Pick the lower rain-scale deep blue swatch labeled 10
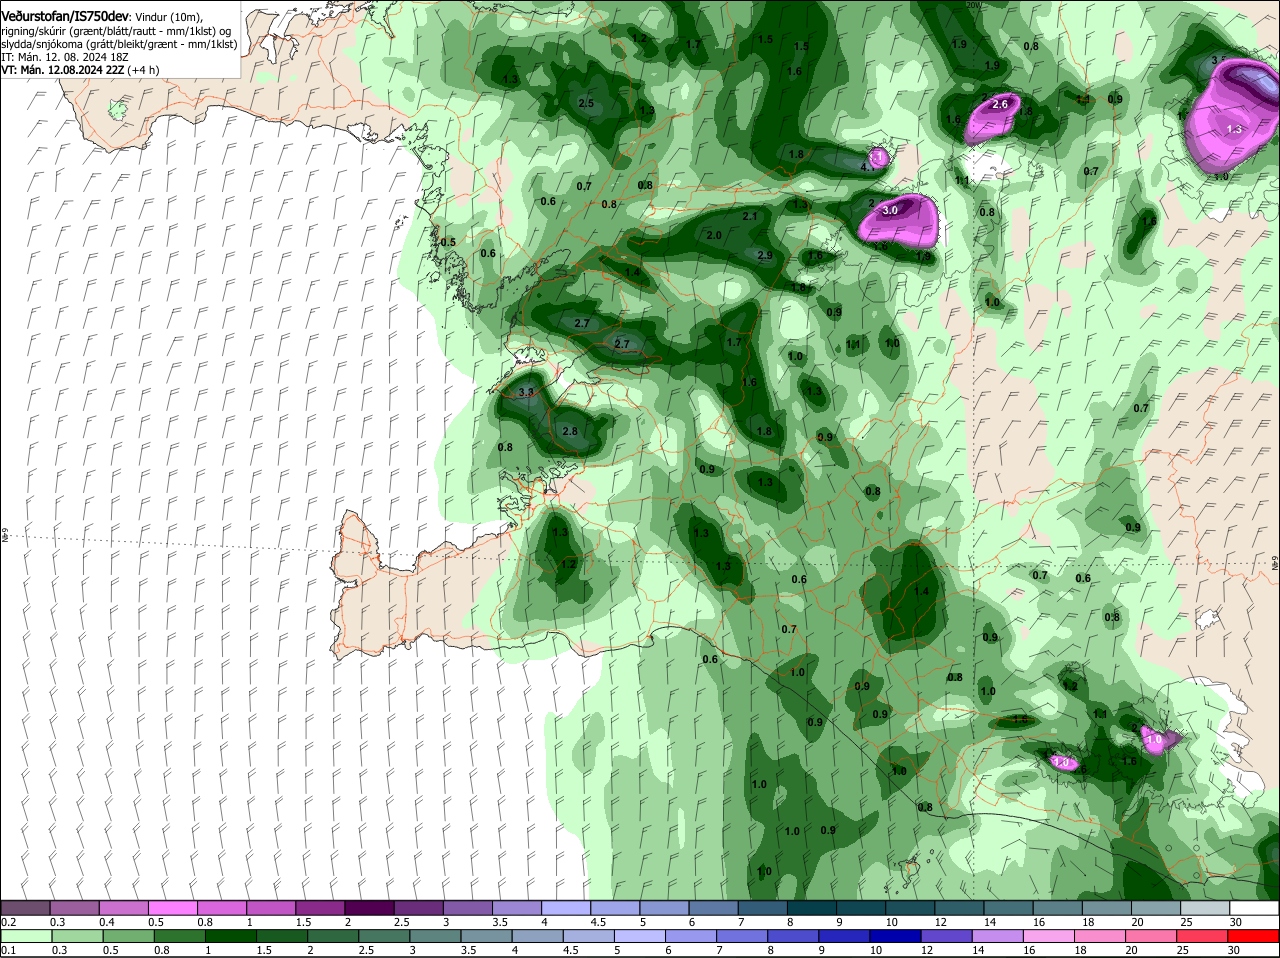 [896, 936]
